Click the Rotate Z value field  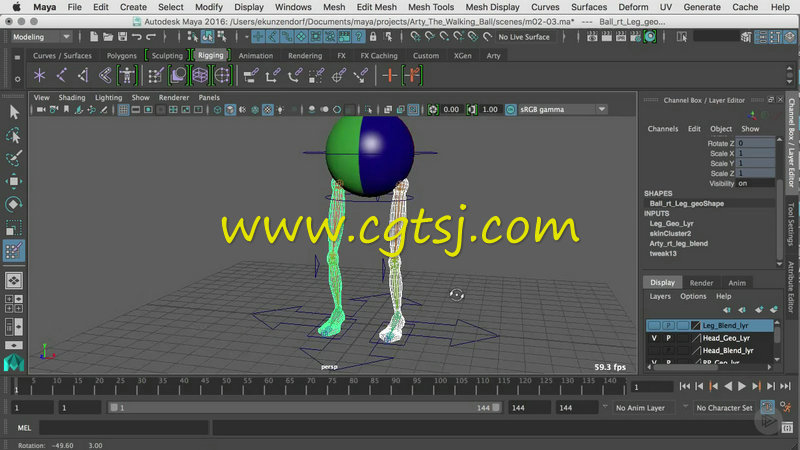tap(756, 143)
